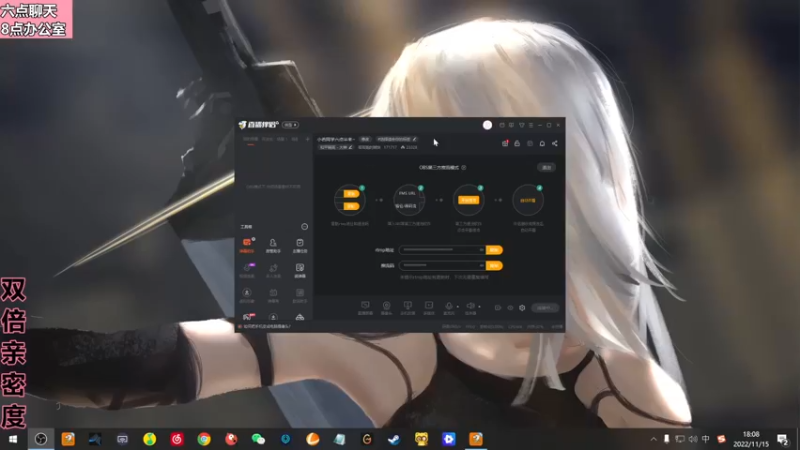Image resolution: width=800 pixels, height=450 pixels.
Task: Launch OBS Studio from the taskbar
Action: 41,439
